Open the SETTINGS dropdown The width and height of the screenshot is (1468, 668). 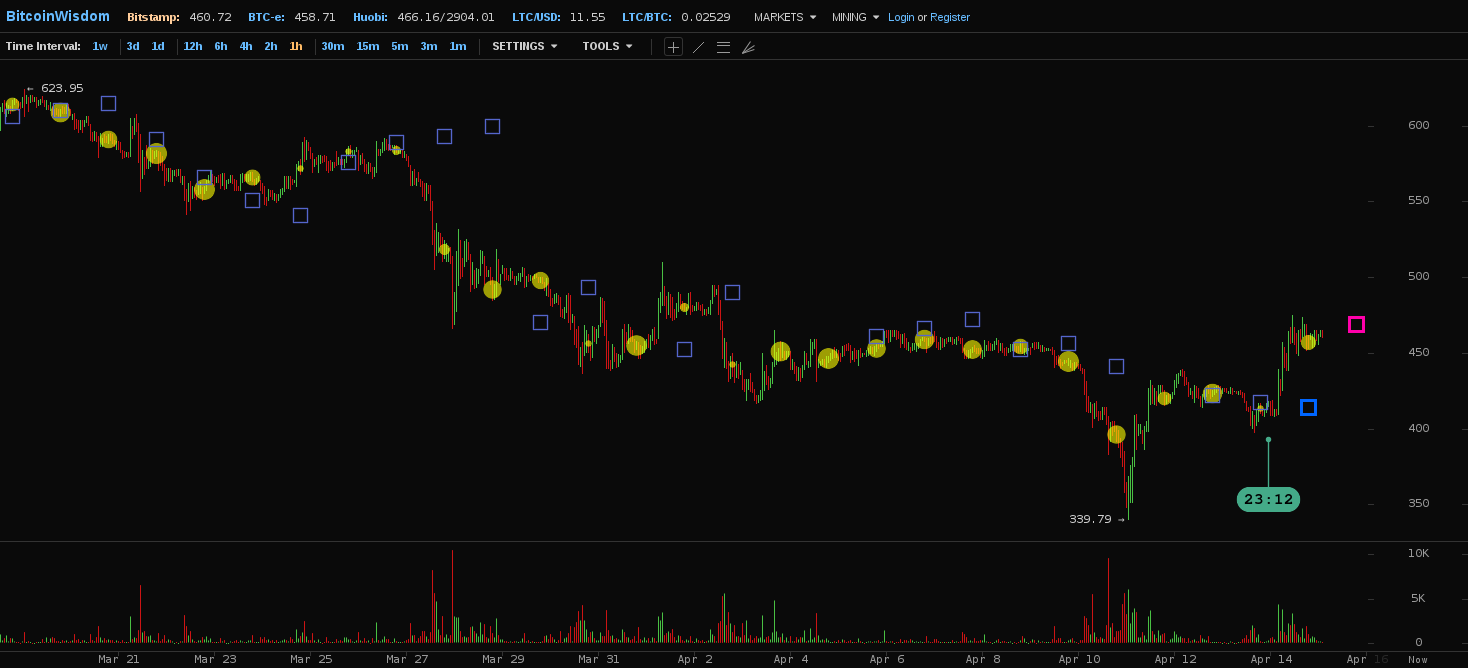(524, 46)
